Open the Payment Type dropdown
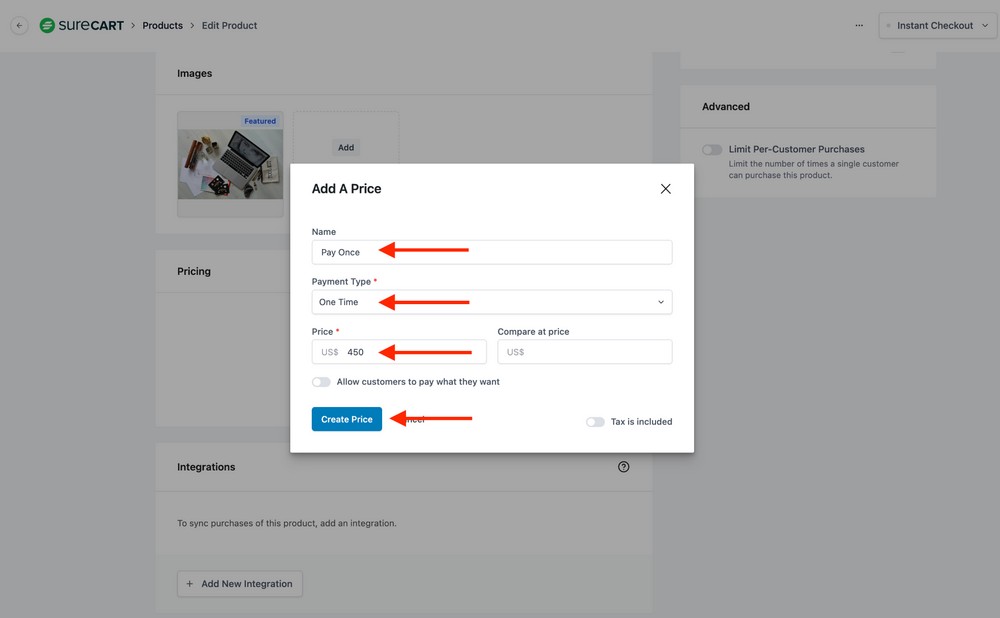This screenshot has width=1000, height=618. coord(491,301)
